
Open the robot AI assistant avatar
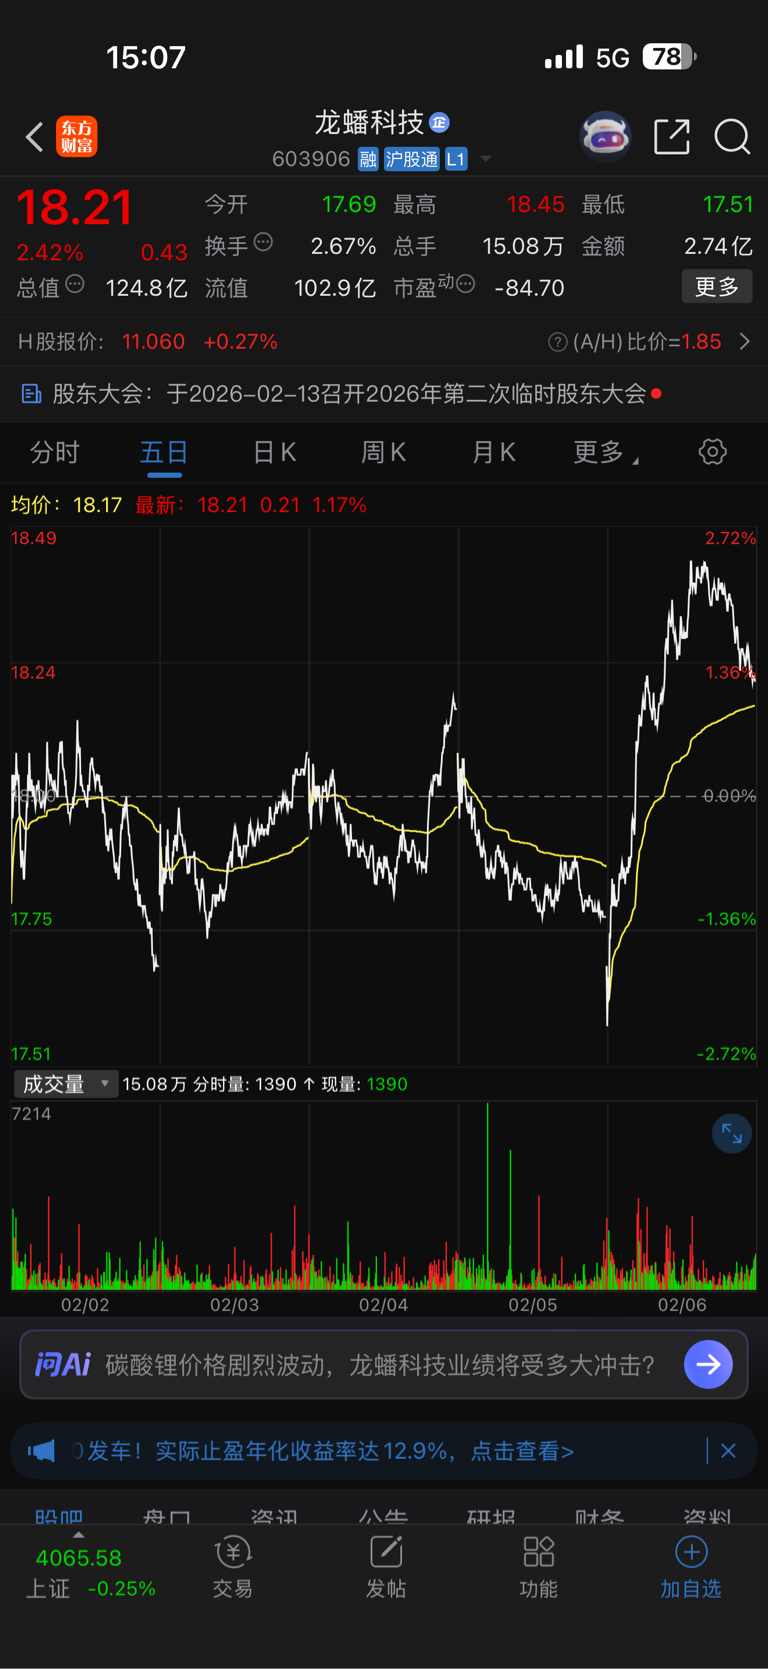click(x=606, y=136)
